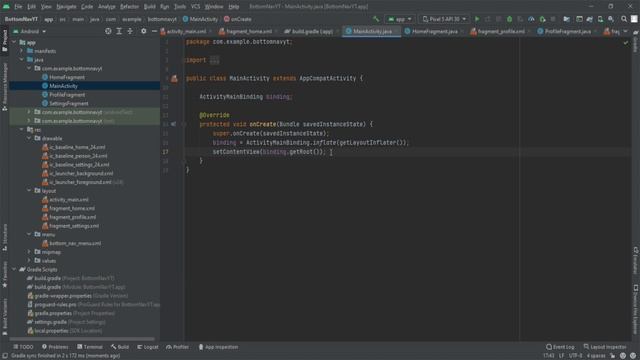The height and width of the screenshot is (360, 640).
Task: Open the Project side tool window tab
Action: tap(4, 40)
